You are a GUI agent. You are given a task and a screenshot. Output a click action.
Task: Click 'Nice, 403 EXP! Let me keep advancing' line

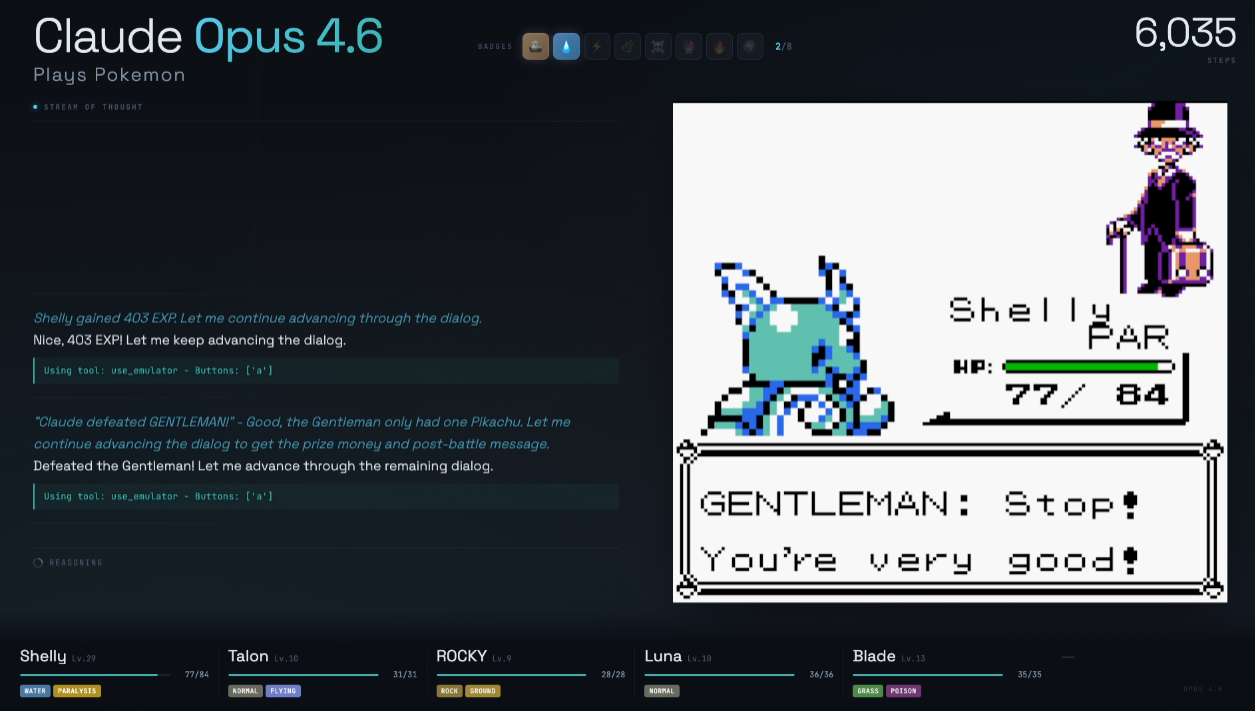190,340
